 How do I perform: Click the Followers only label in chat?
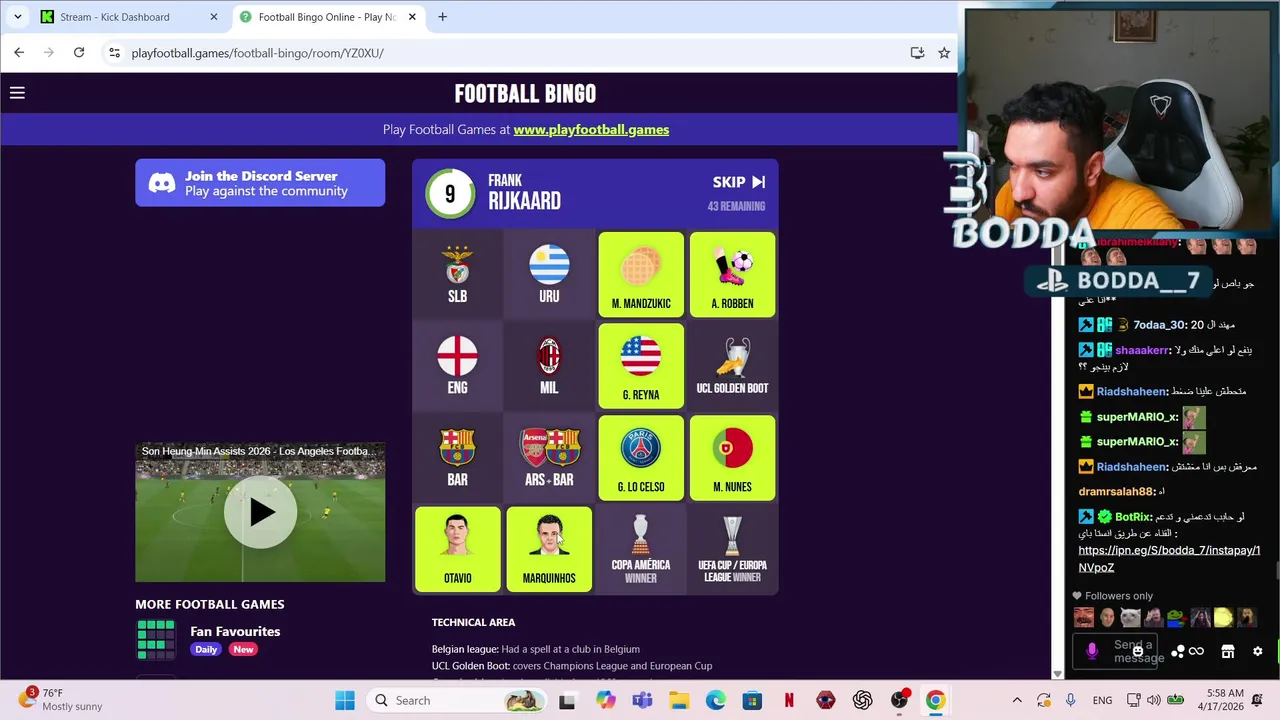1119,596
